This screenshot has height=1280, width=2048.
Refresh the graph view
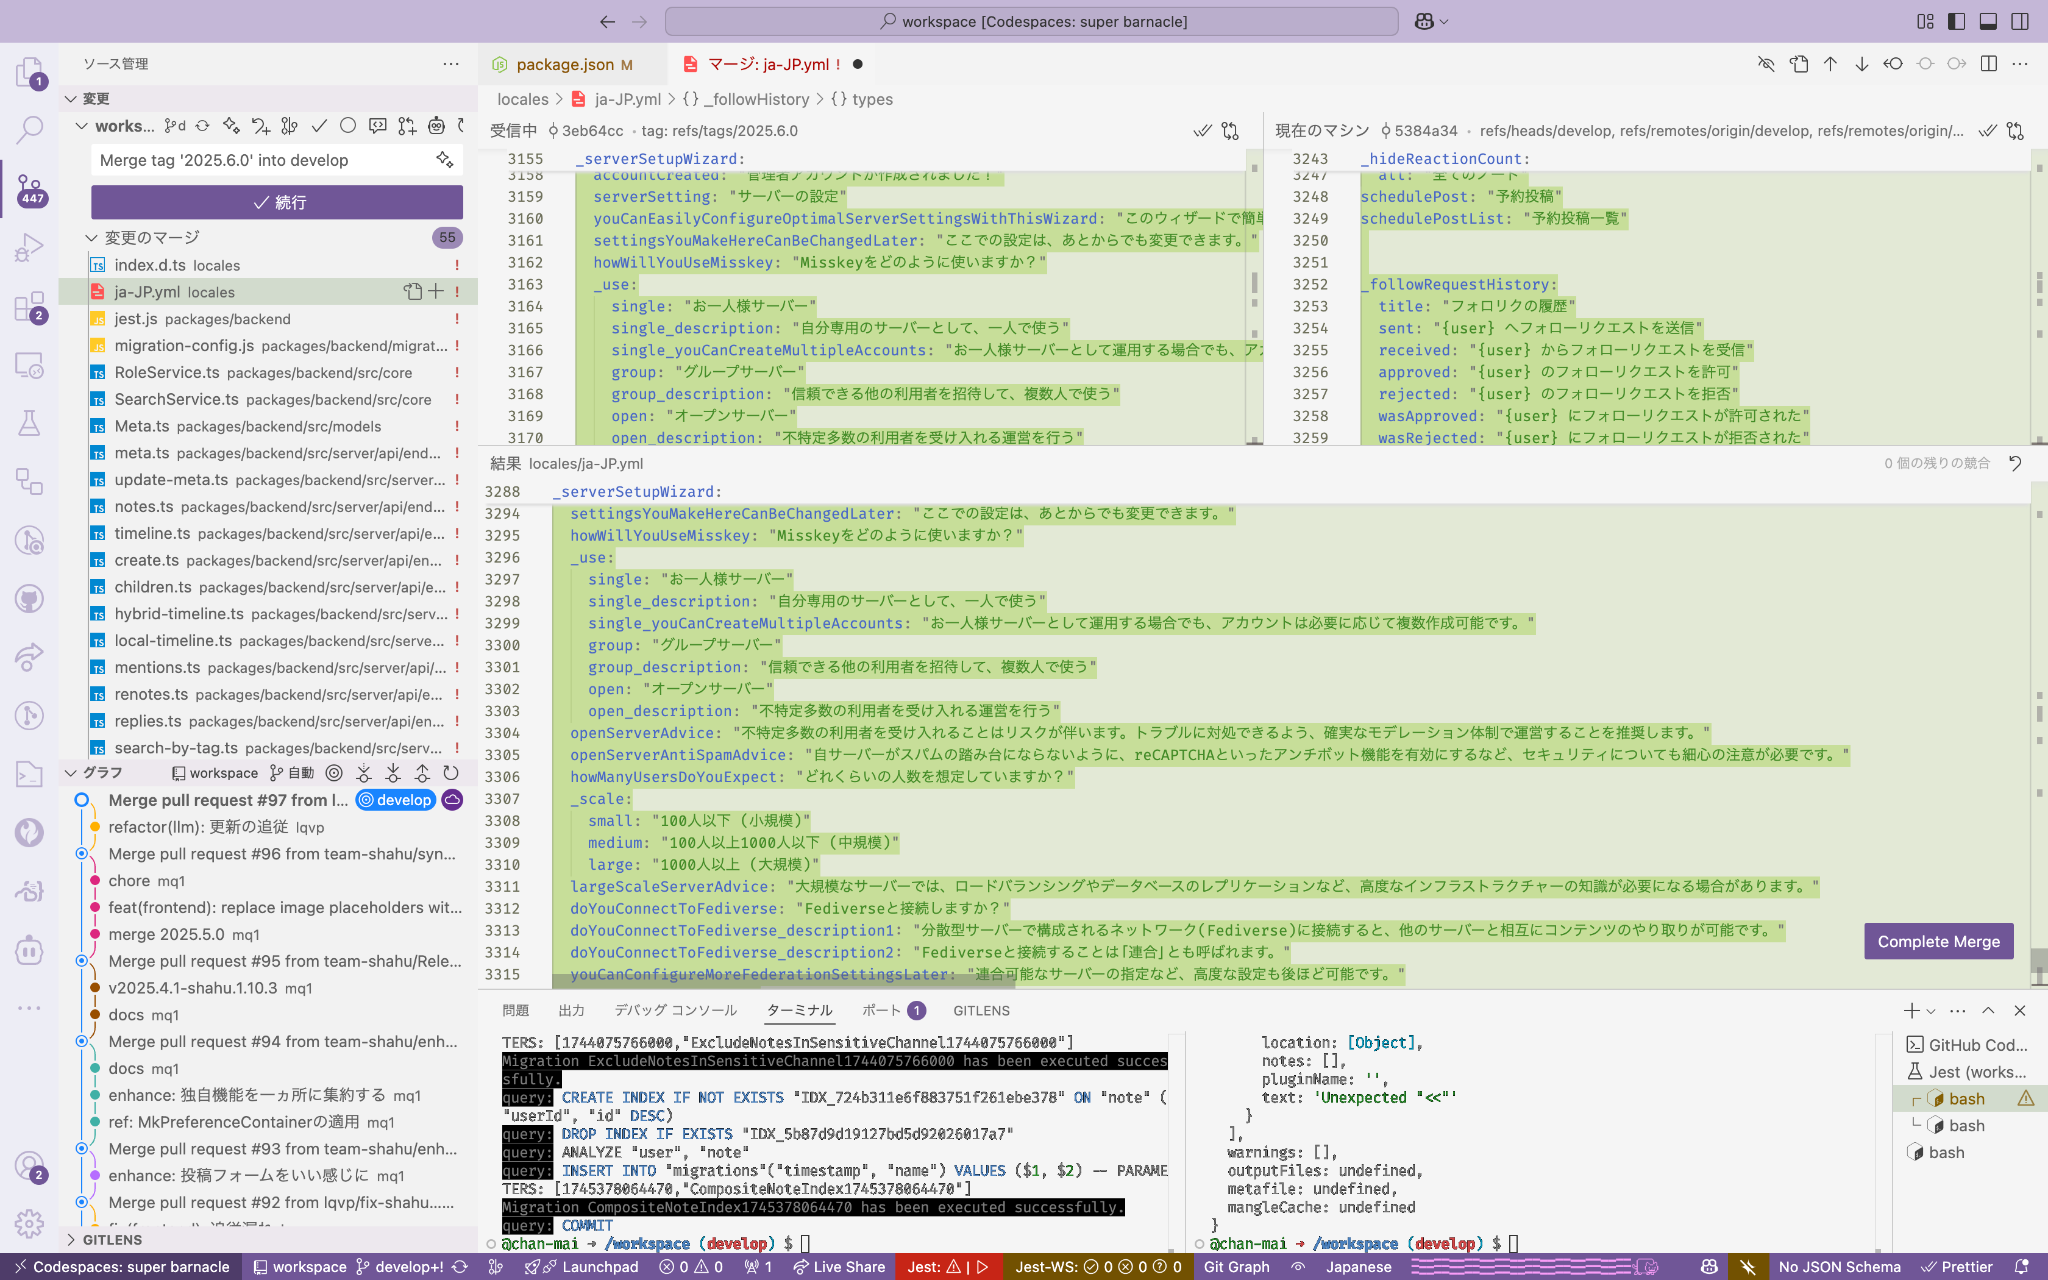point(451,773)
